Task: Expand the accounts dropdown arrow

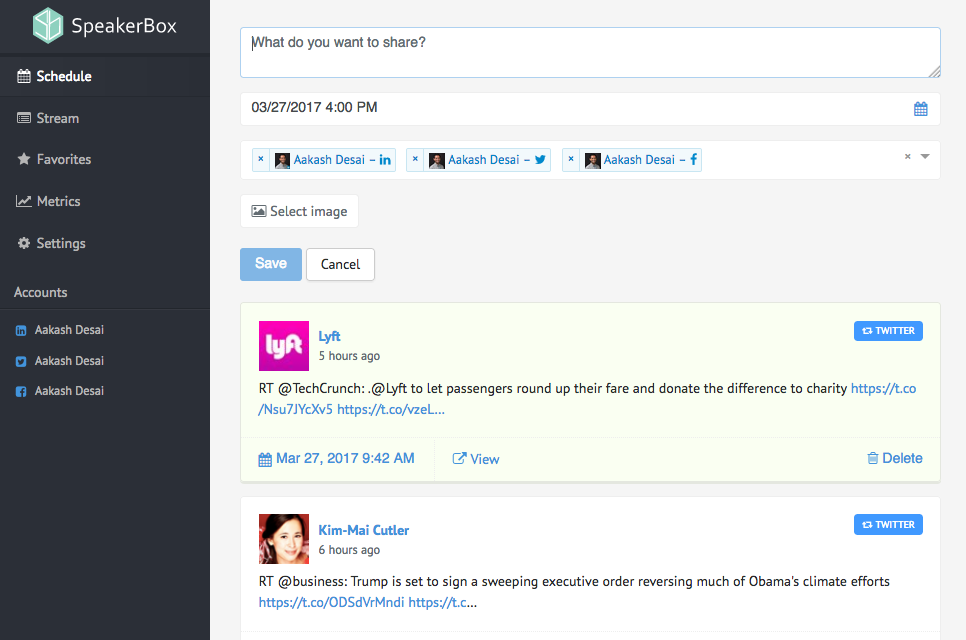Action: tap(925, 156)
